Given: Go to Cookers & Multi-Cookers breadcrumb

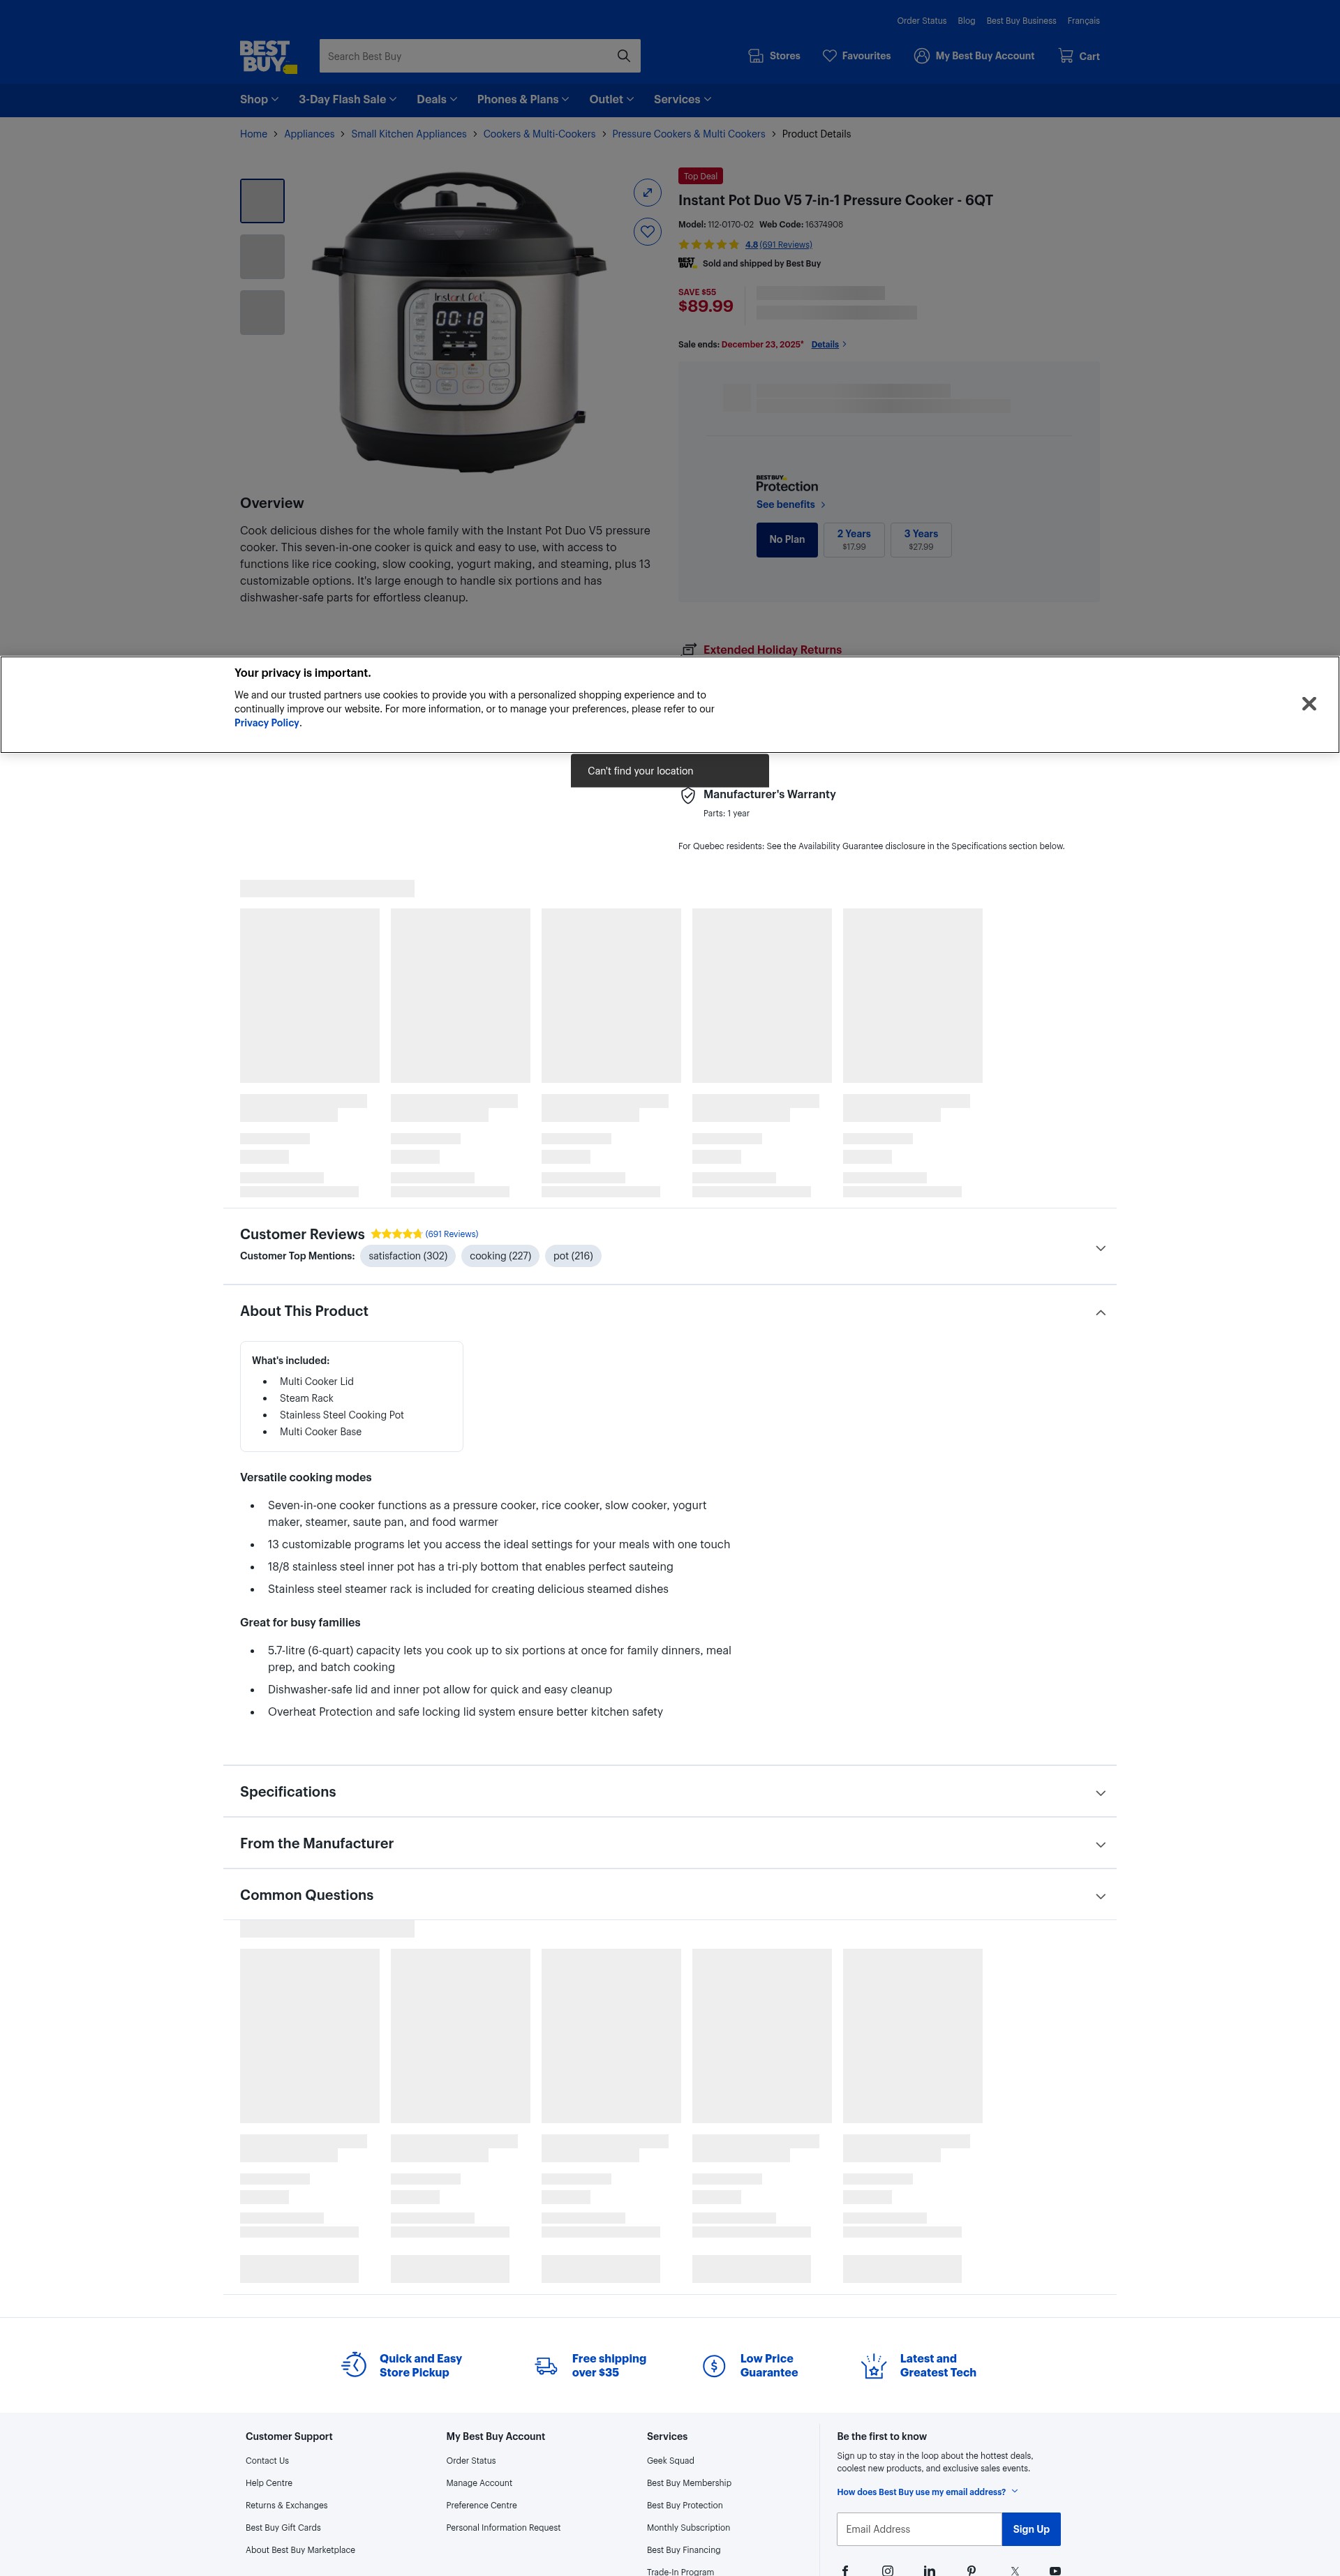Looking at the screenshot, I should tap(539, 134).
